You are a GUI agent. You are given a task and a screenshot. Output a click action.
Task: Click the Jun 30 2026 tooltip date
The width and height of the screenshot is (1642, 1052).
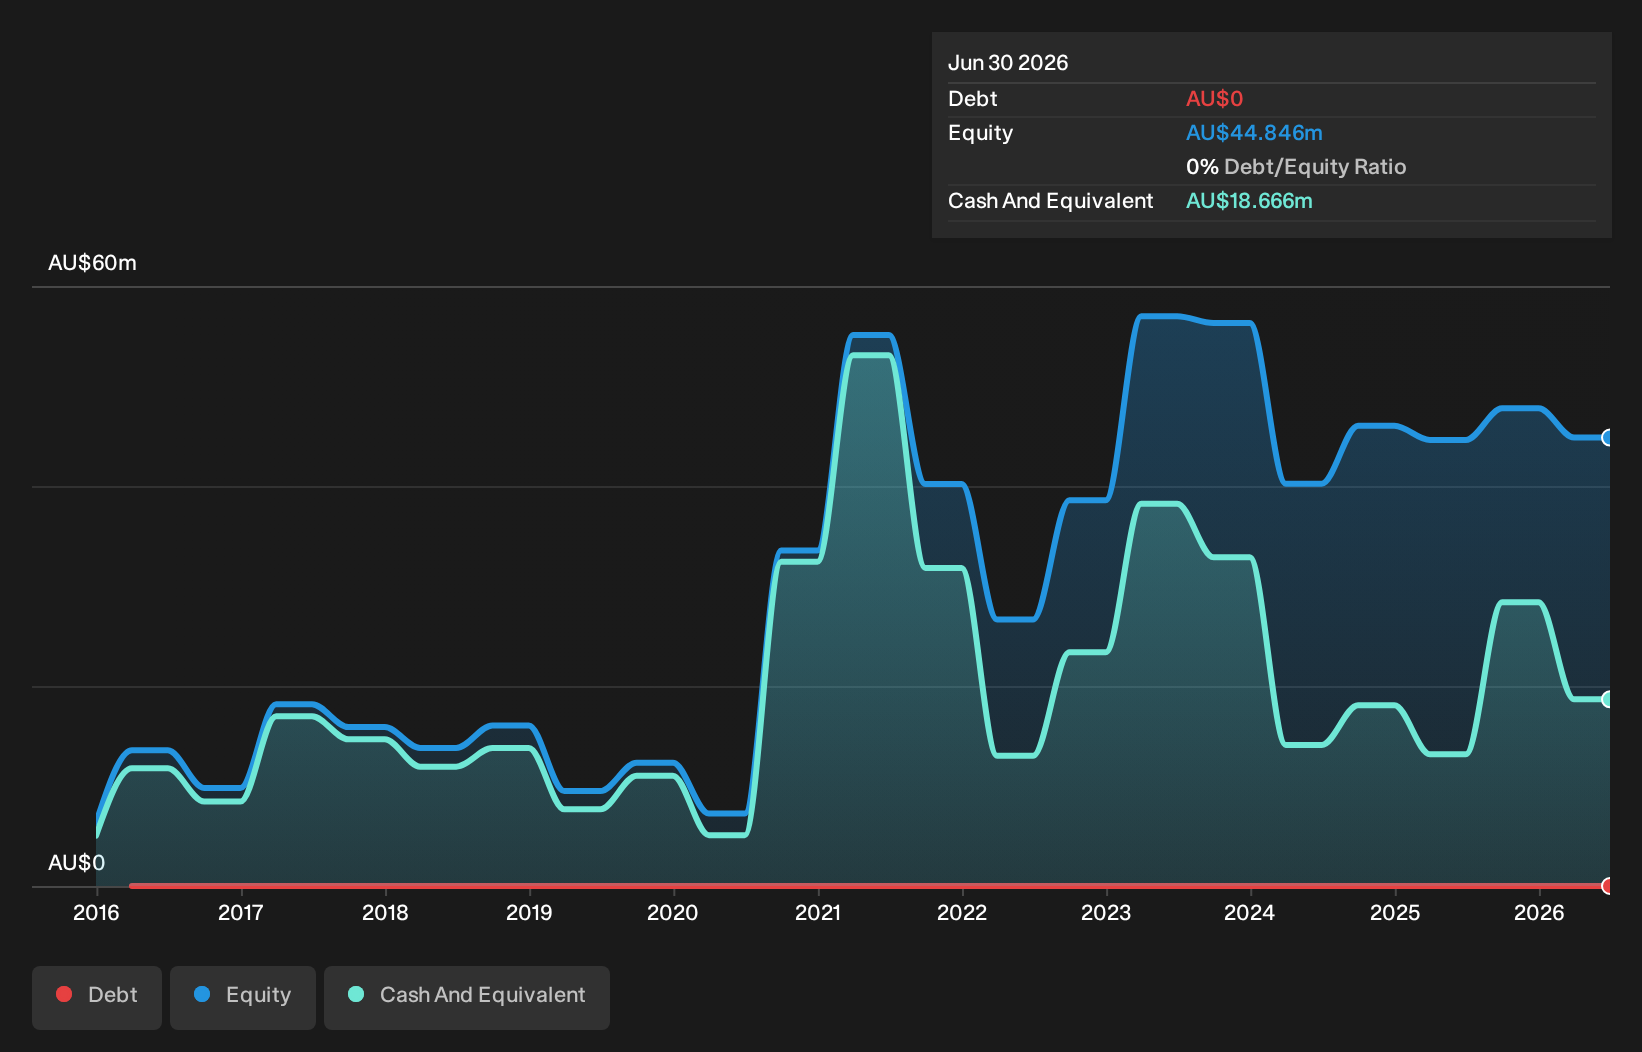(x=1008, y=63)
